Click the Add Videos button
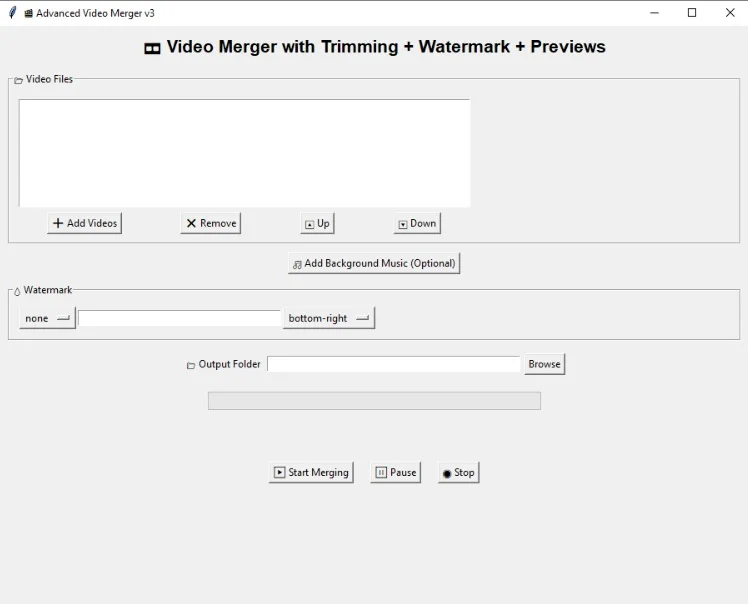 (x=84, y=223)
